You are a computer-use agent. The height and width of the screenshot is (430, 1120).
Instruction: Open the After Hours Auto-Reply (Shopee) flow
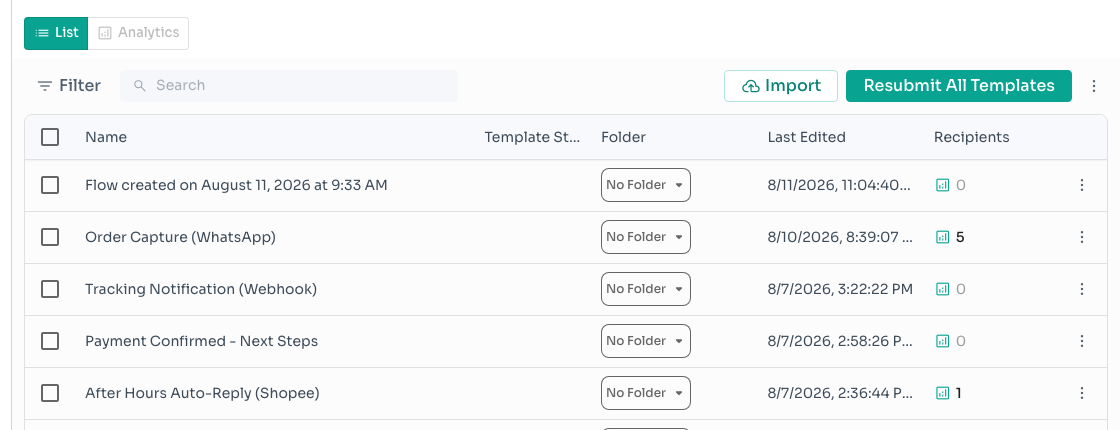pyautogui.click(x=202, y=393)
